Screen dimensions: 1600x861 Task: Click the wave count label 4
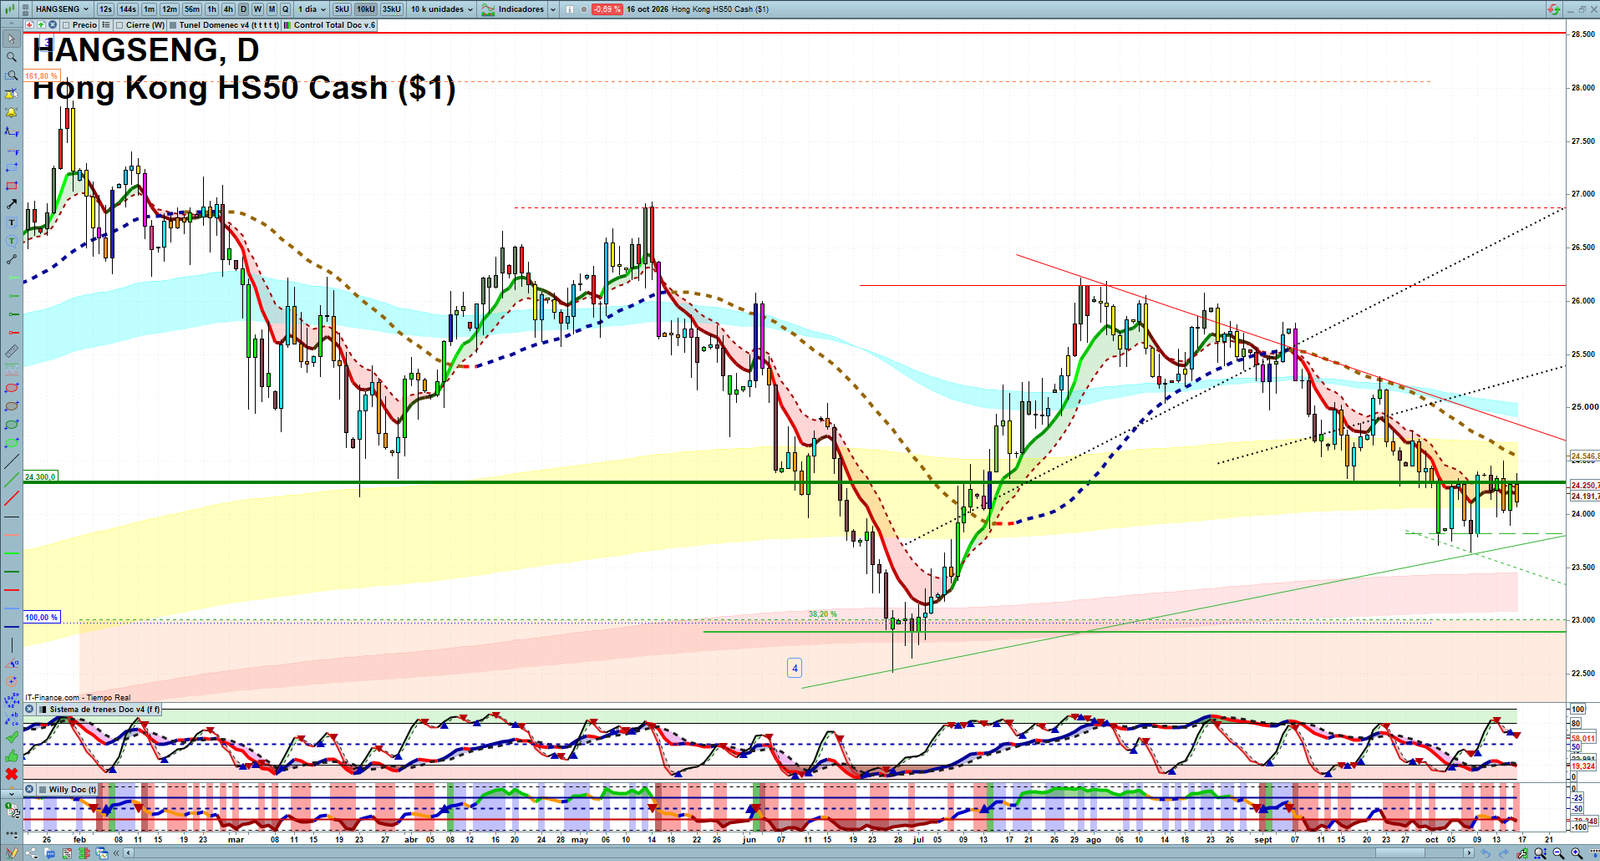(x=795, y=668)
